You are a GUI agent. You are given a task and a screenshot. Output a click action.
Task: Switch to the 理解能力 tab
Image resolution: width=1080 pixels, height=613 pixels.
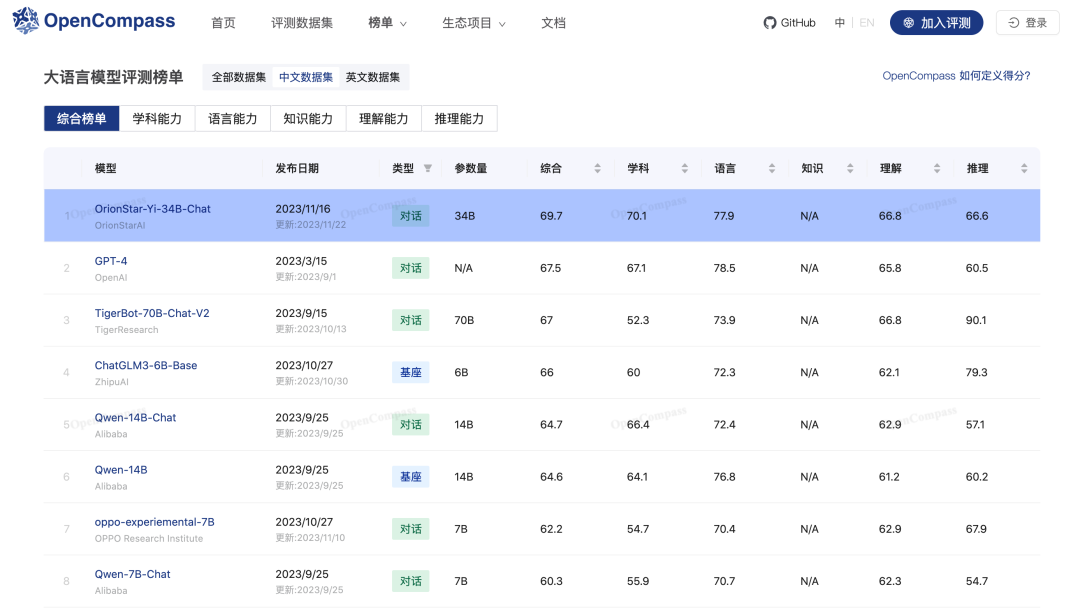[x=384, y=118]
